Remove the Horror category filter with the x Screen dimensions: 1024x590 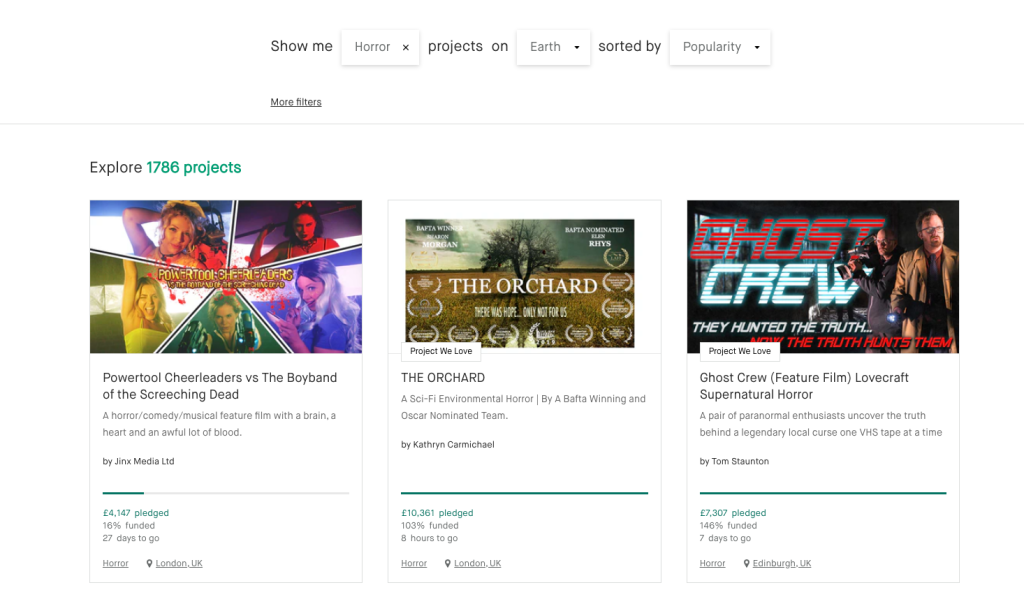[x=405, y=47]
